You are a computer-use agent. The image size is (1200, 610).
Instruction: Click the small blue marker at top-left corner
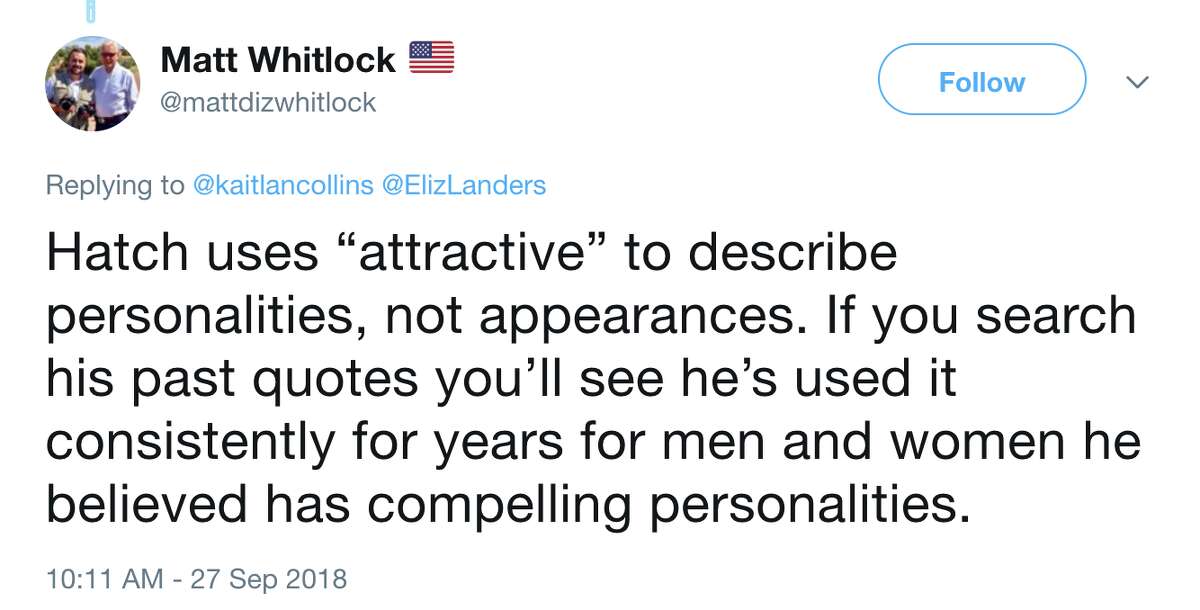coord(92,10)
